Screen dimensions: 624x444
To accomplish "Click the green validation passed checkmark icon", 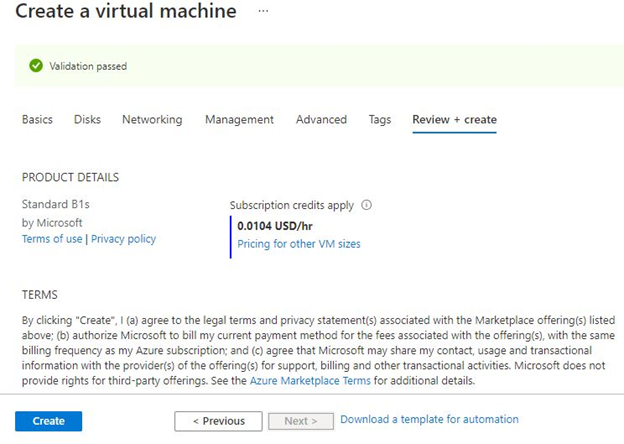I will point(36,66).
